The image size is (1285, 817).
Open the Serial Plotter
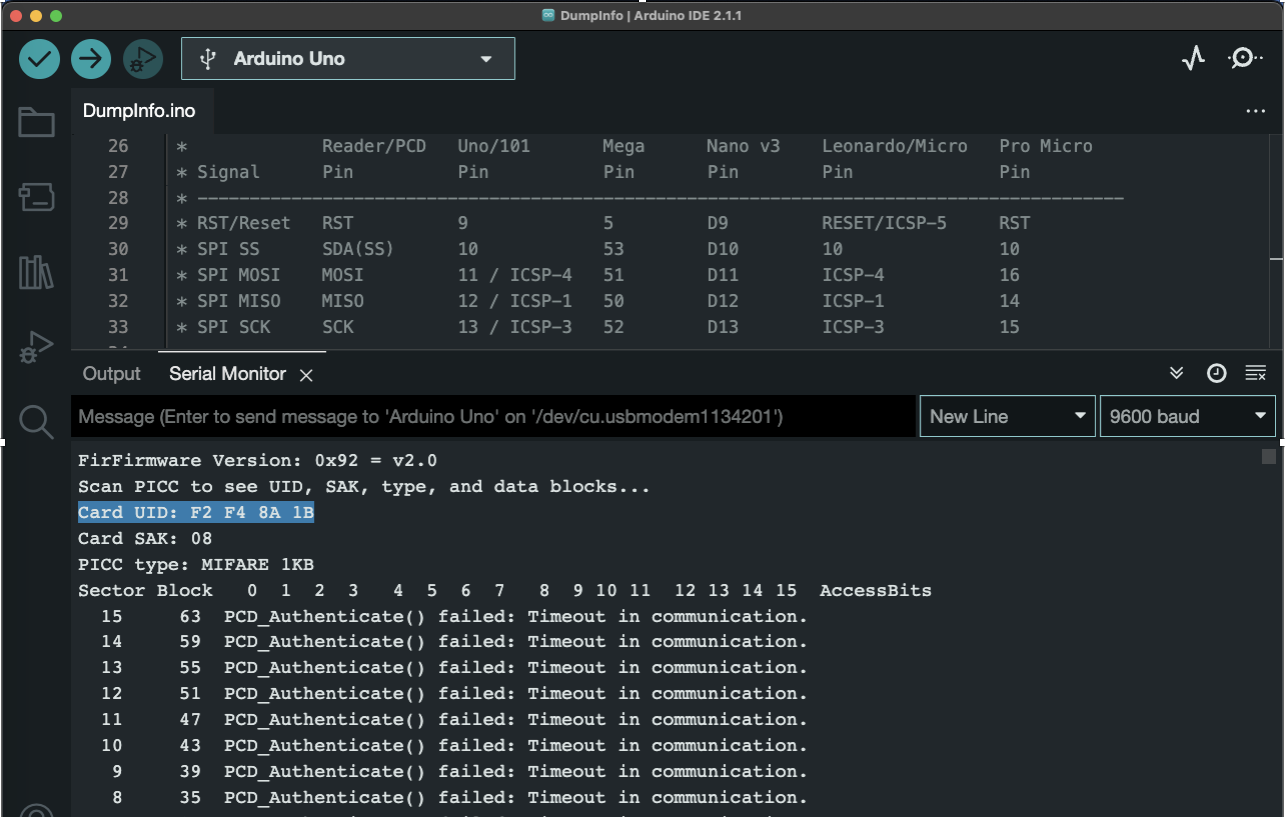(1193, 59)
